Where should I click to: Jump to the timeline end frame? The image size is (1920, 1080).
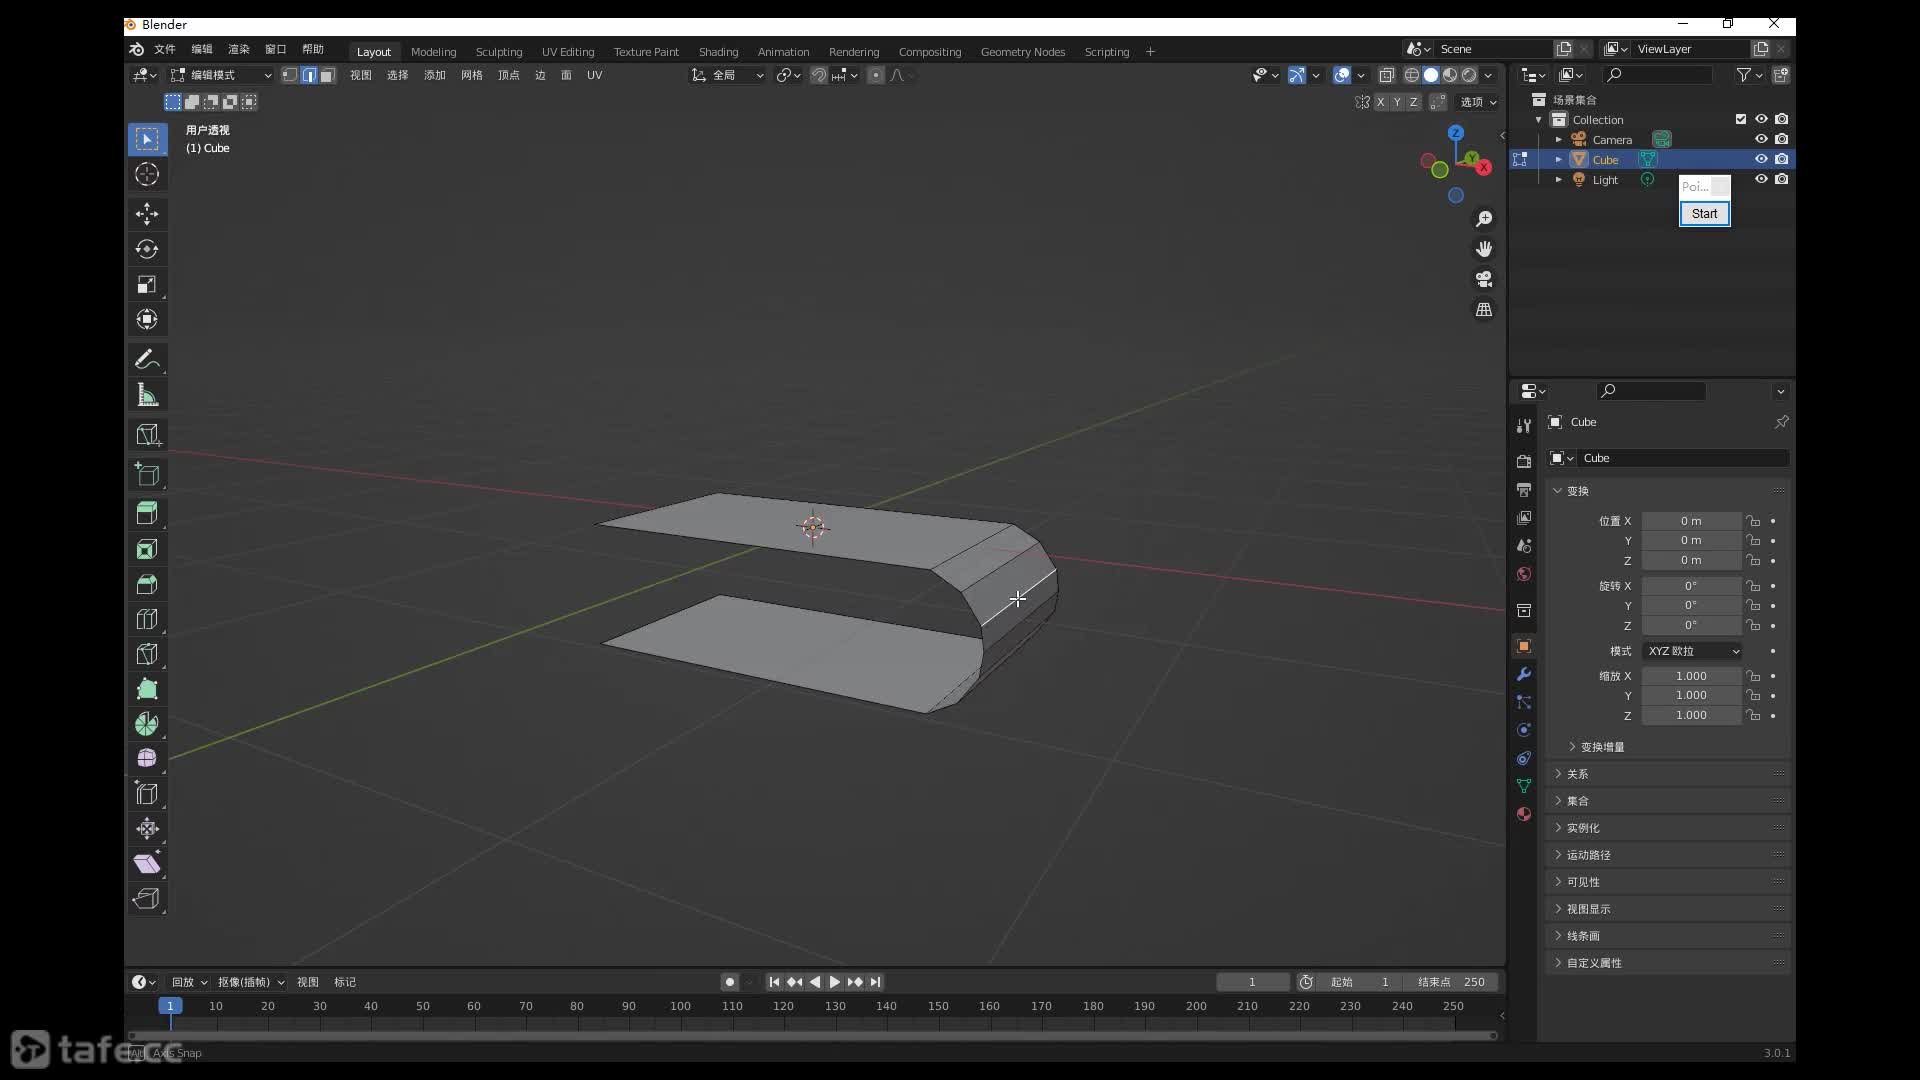[875, 982]
